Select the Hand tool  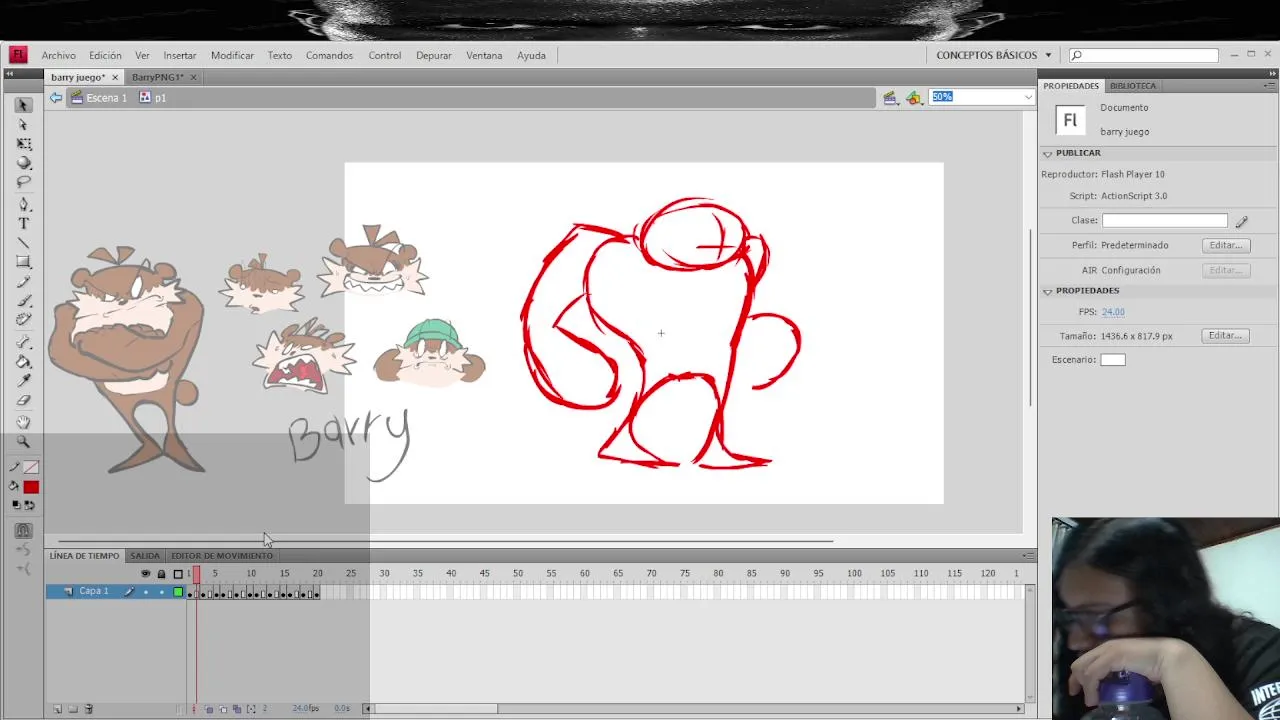pos(23,423)
